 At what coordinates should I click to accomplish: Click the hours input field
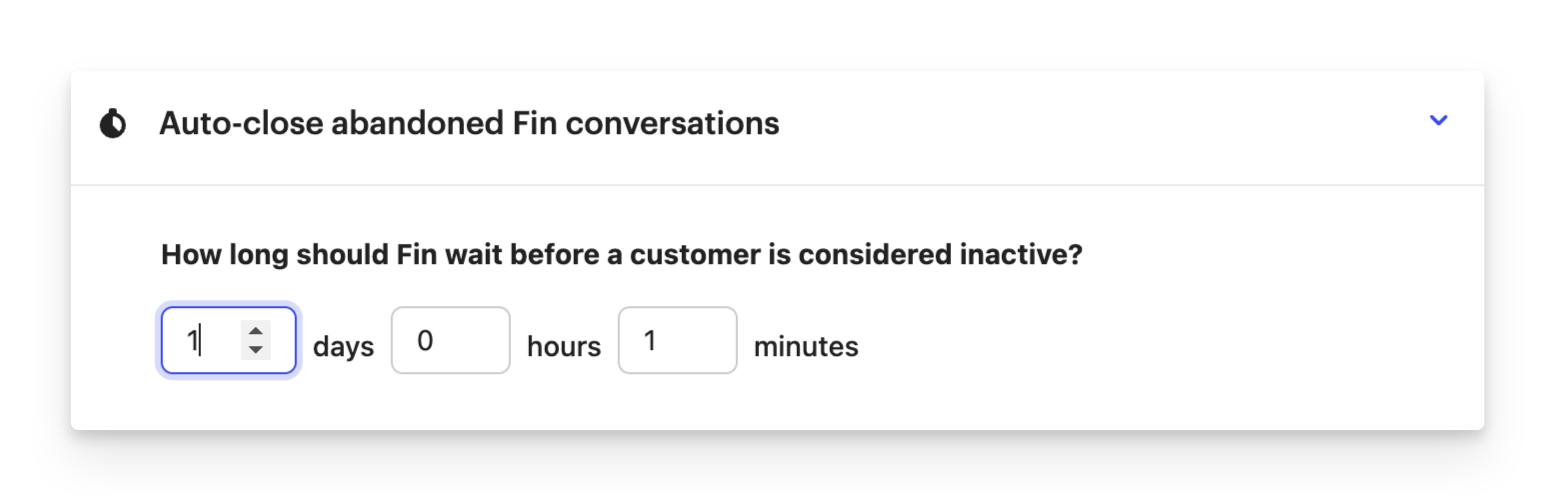point(450,341)
